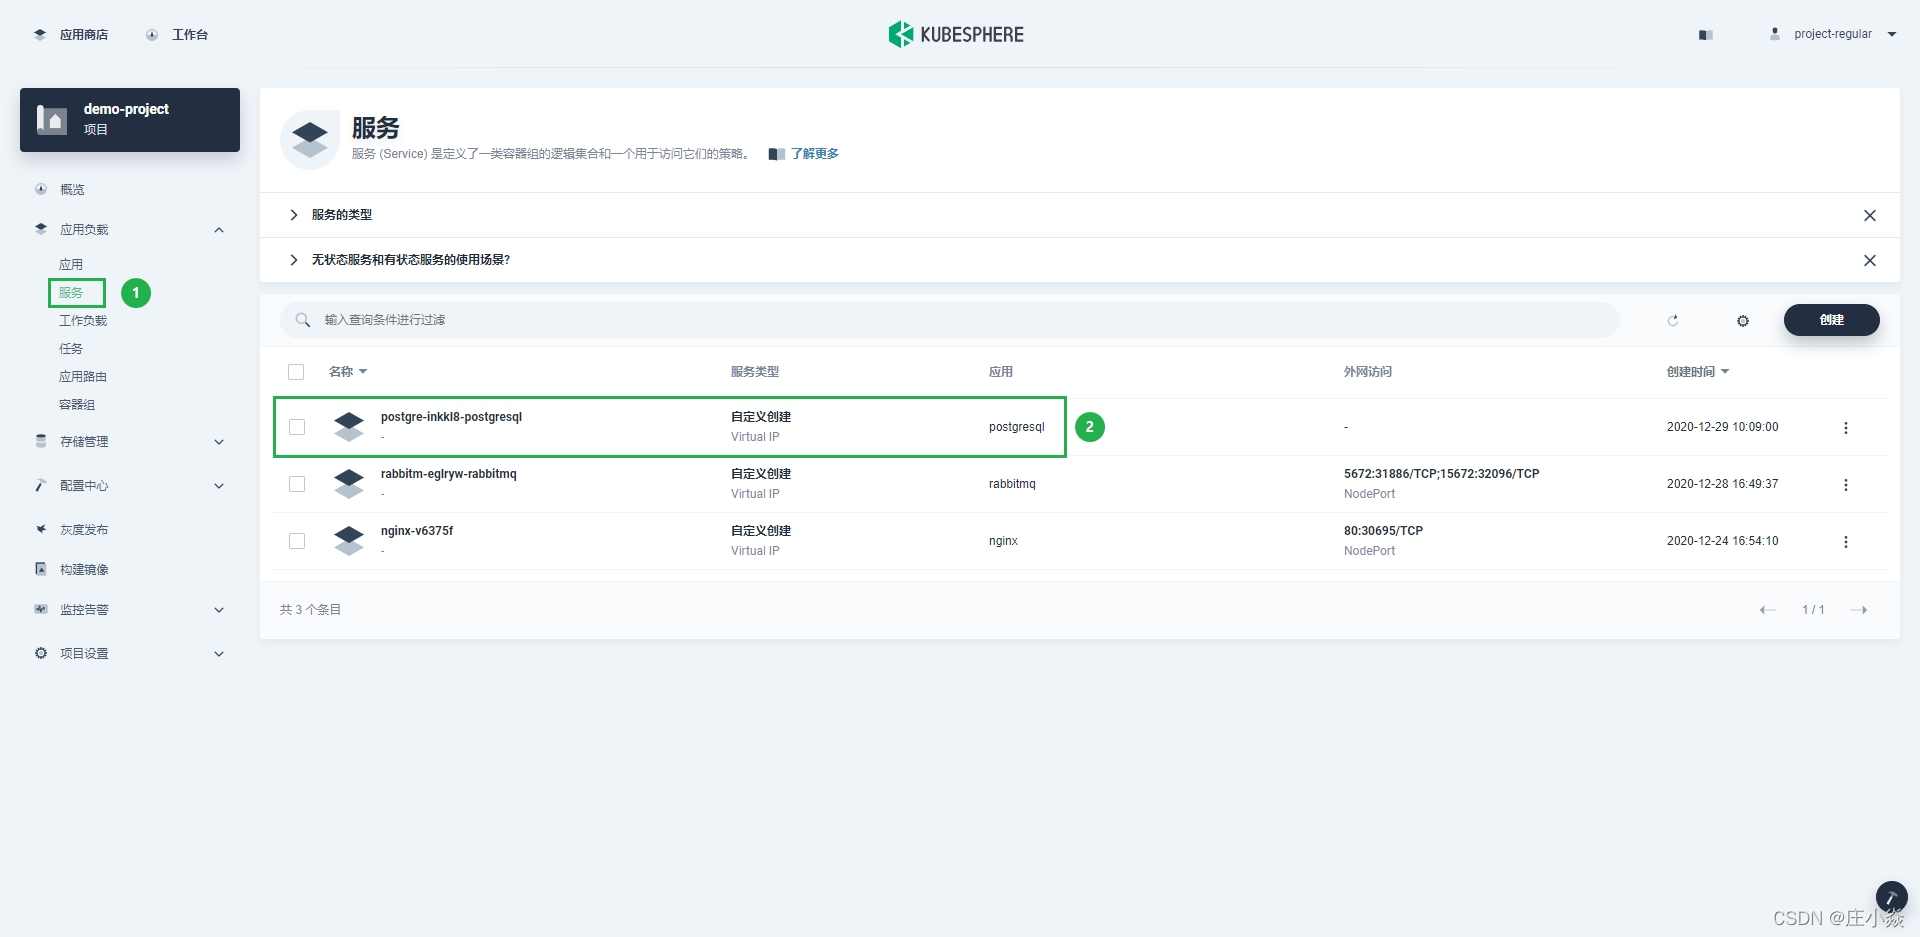
Task: Click the postgresql application cell
Action: coord(1017,427)
